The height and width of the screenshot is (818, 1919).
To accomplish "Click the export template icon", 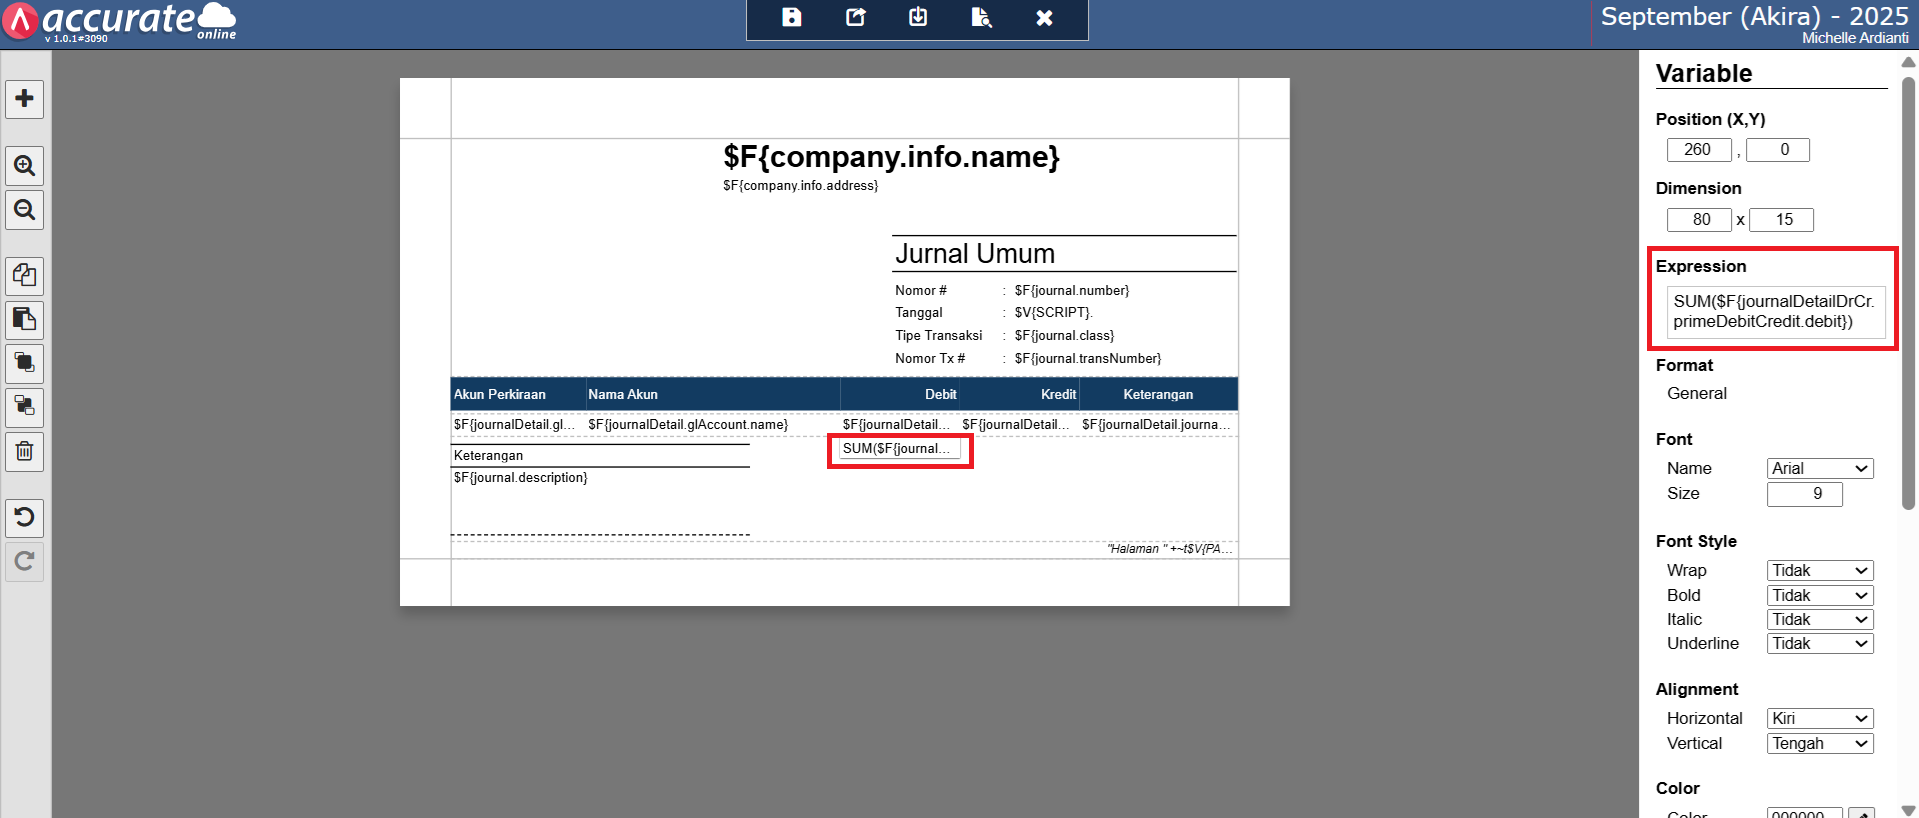I will tap(856, 18).
